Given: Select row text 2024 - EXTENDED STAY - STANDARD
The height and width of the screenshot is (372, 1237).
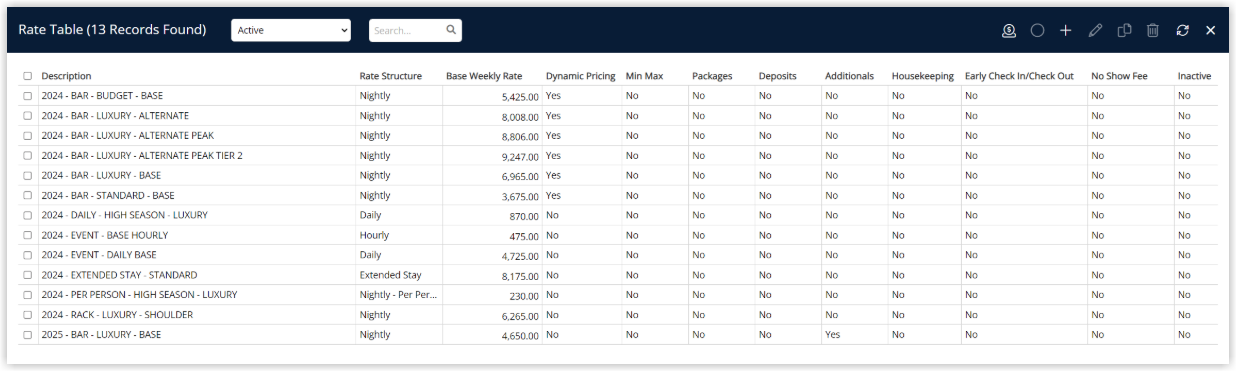Looking at the screenshot, I should 119,275.
